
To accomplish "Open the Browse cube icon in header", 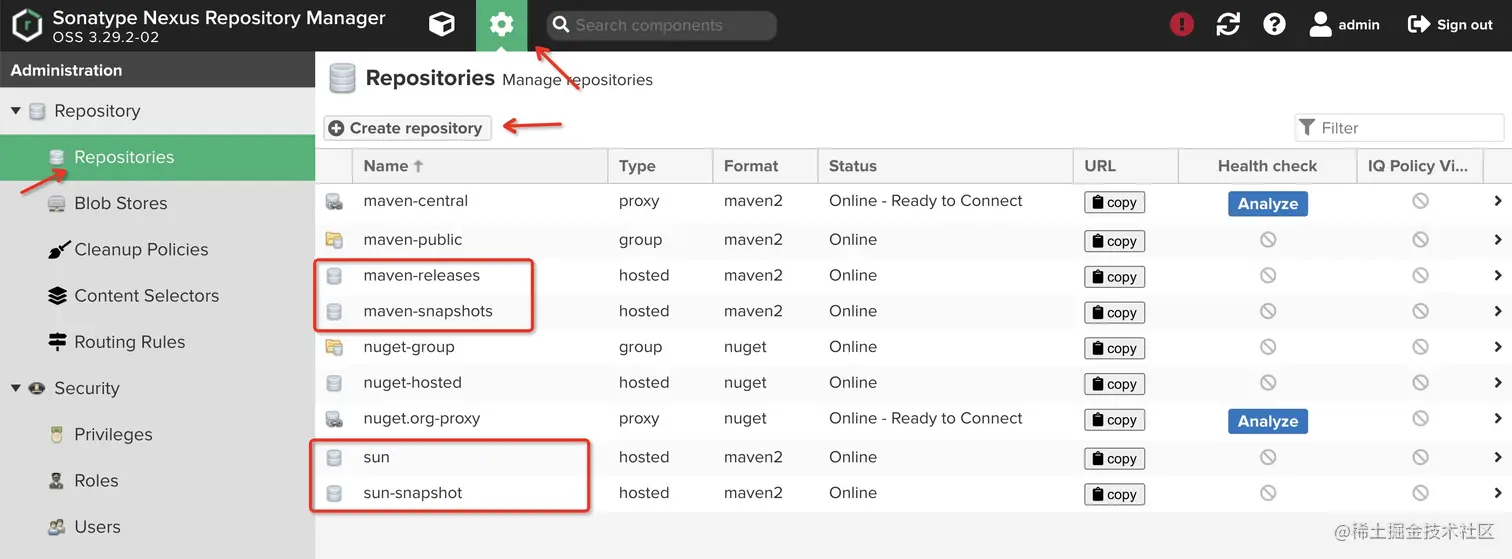I will (441, 25).
